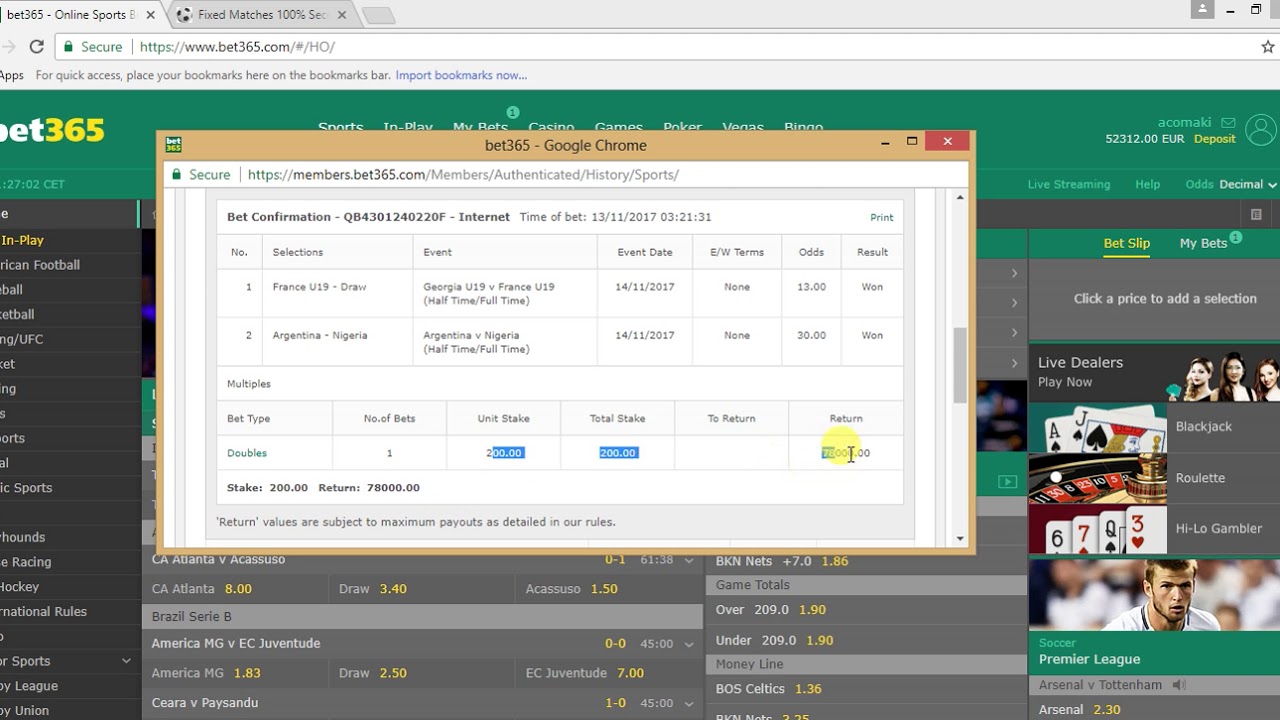Click the Bet Slip panel layout icon
This screenshot has width=1280, height=720.
pyautogui.click(x=1256, y=214)
